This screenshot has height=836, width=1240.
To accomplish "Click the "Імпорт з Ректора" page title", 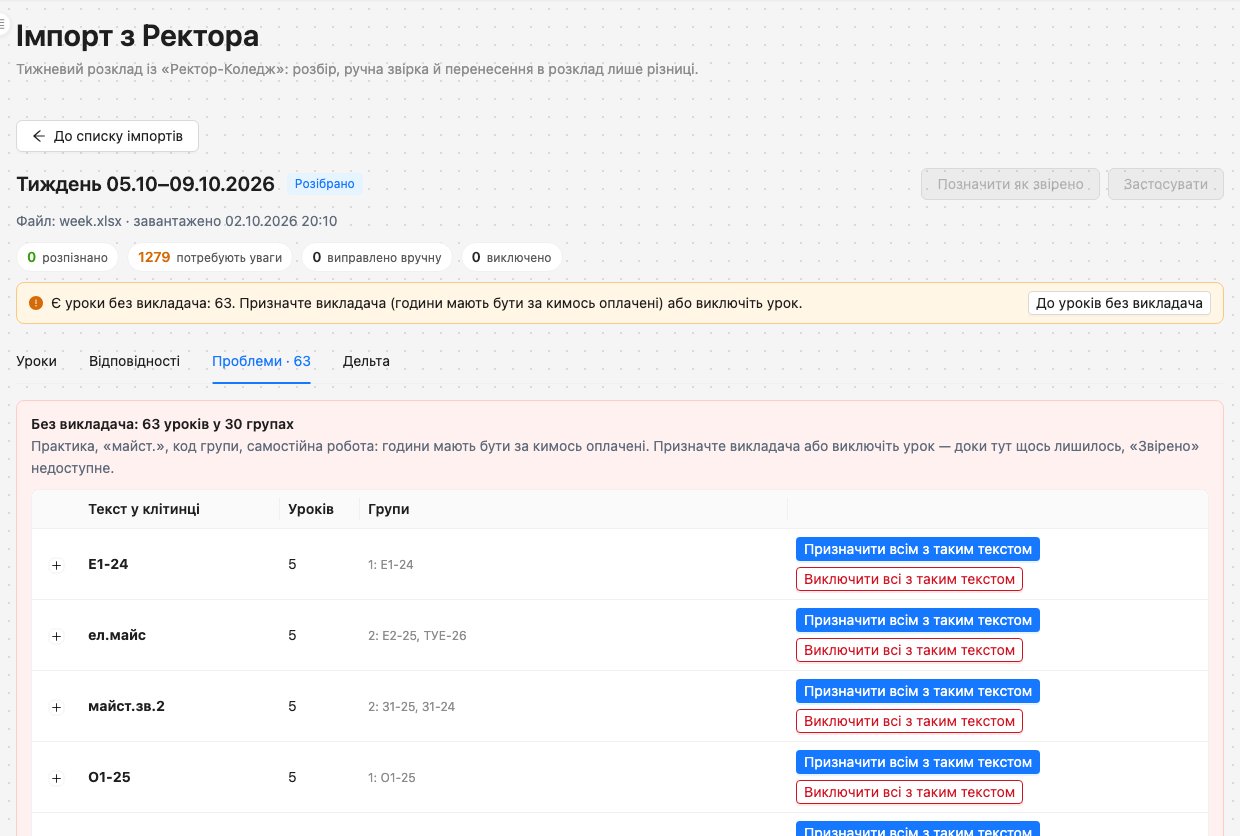I will coord(138,36).
